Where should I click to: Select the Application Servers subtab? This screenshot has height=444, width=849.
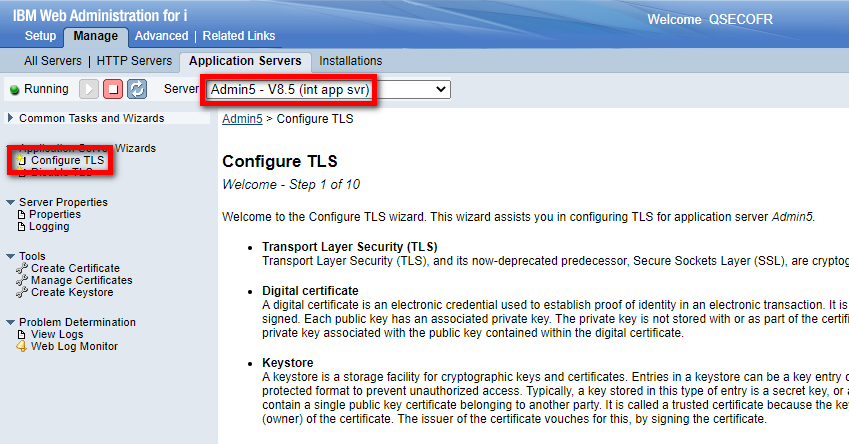(x=245, y=61)
